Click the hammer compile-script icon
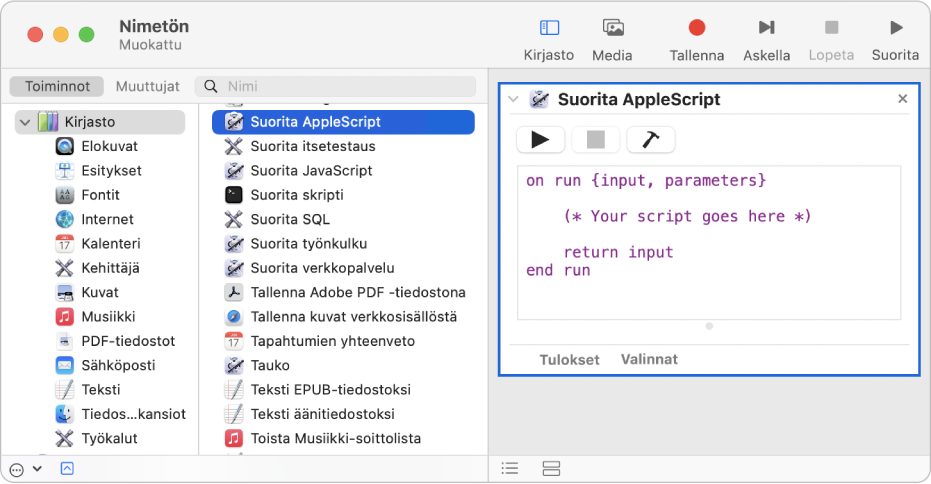Image resolution: width=931 pixels, height=484 pixels. [x=650, y=140]
